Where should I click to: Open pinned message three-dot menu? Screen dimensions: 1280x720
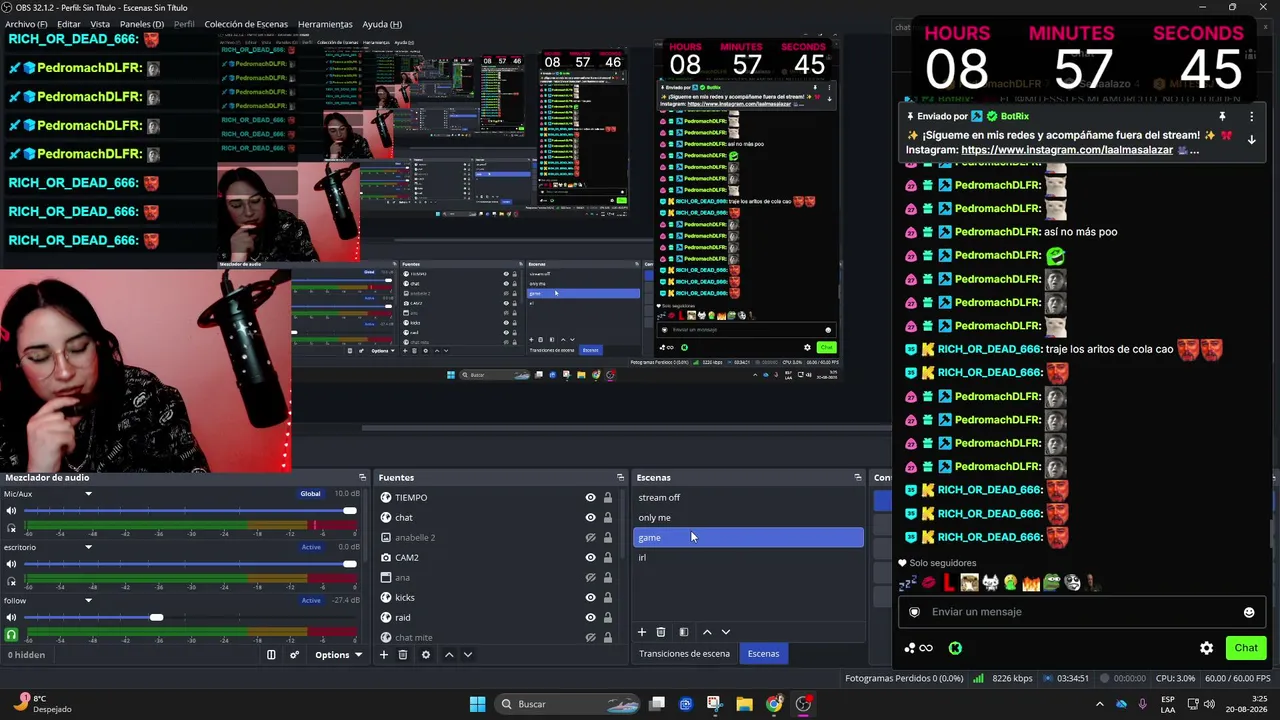tap(1251, 117)
